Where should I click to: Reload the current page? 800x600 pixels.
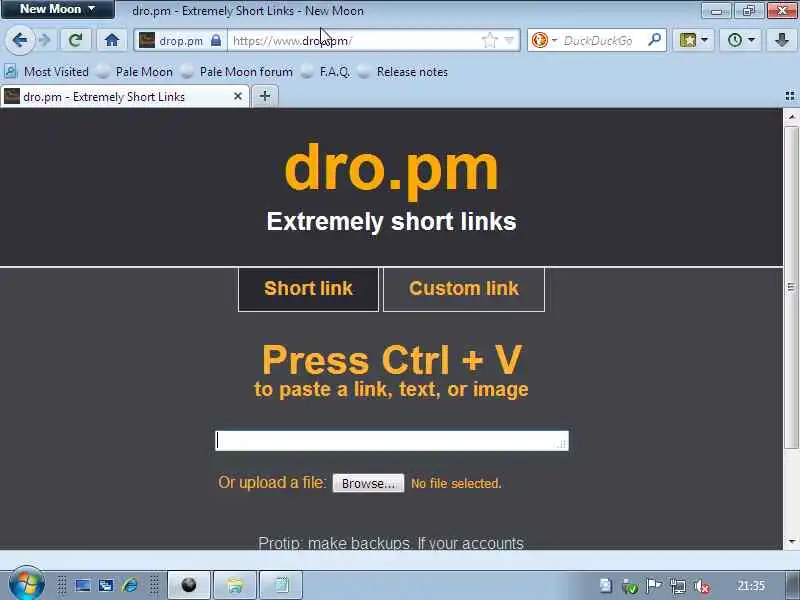[76, 40]
